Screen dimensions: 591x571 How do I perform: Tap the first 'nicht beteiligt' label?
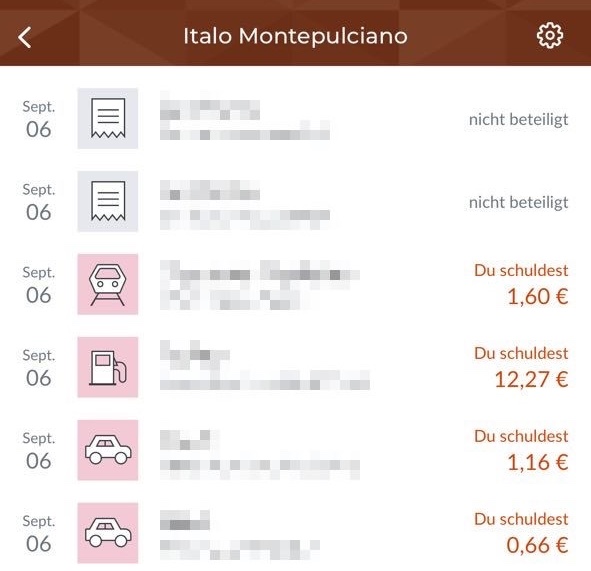(519, 120)
